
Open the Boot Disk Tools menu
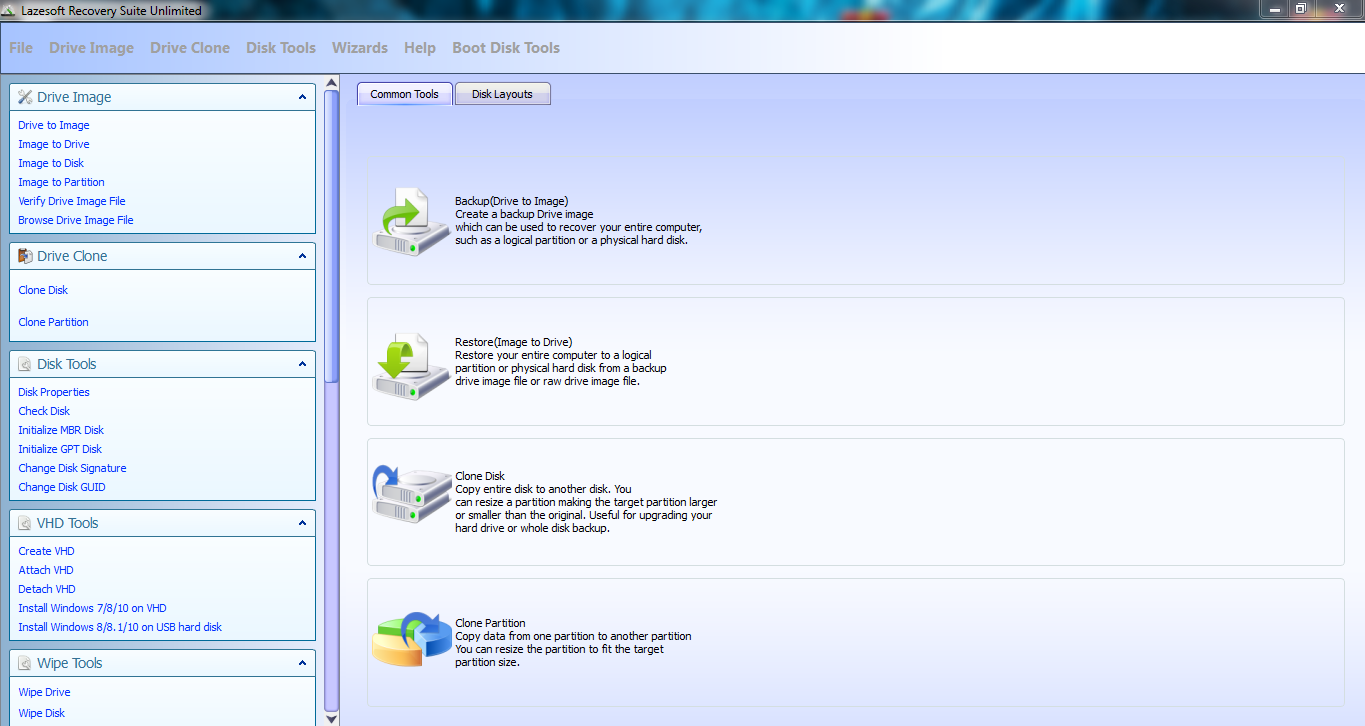click(506, 48)
